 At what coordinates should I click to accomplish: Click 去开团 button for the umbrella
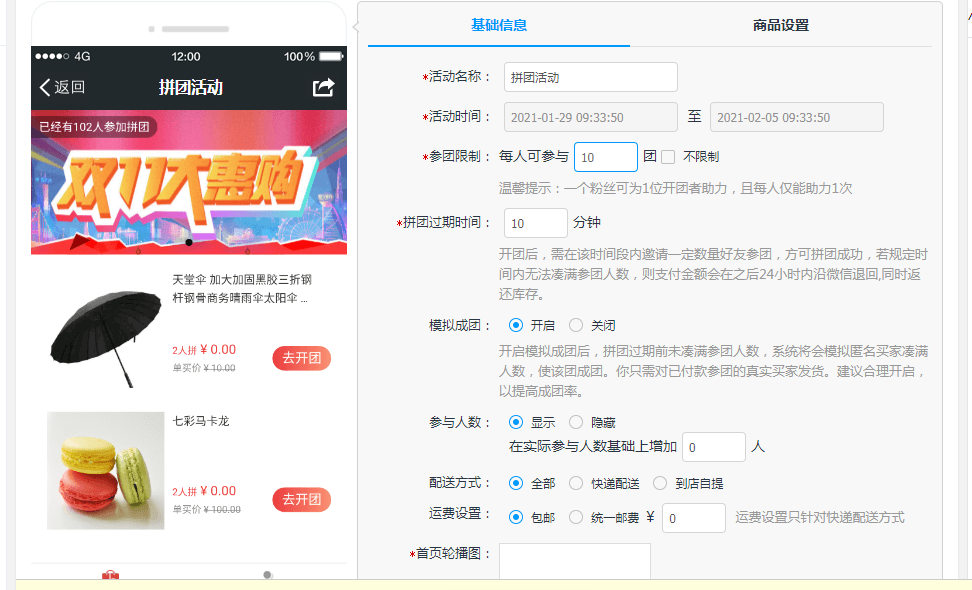click(301, 358)
